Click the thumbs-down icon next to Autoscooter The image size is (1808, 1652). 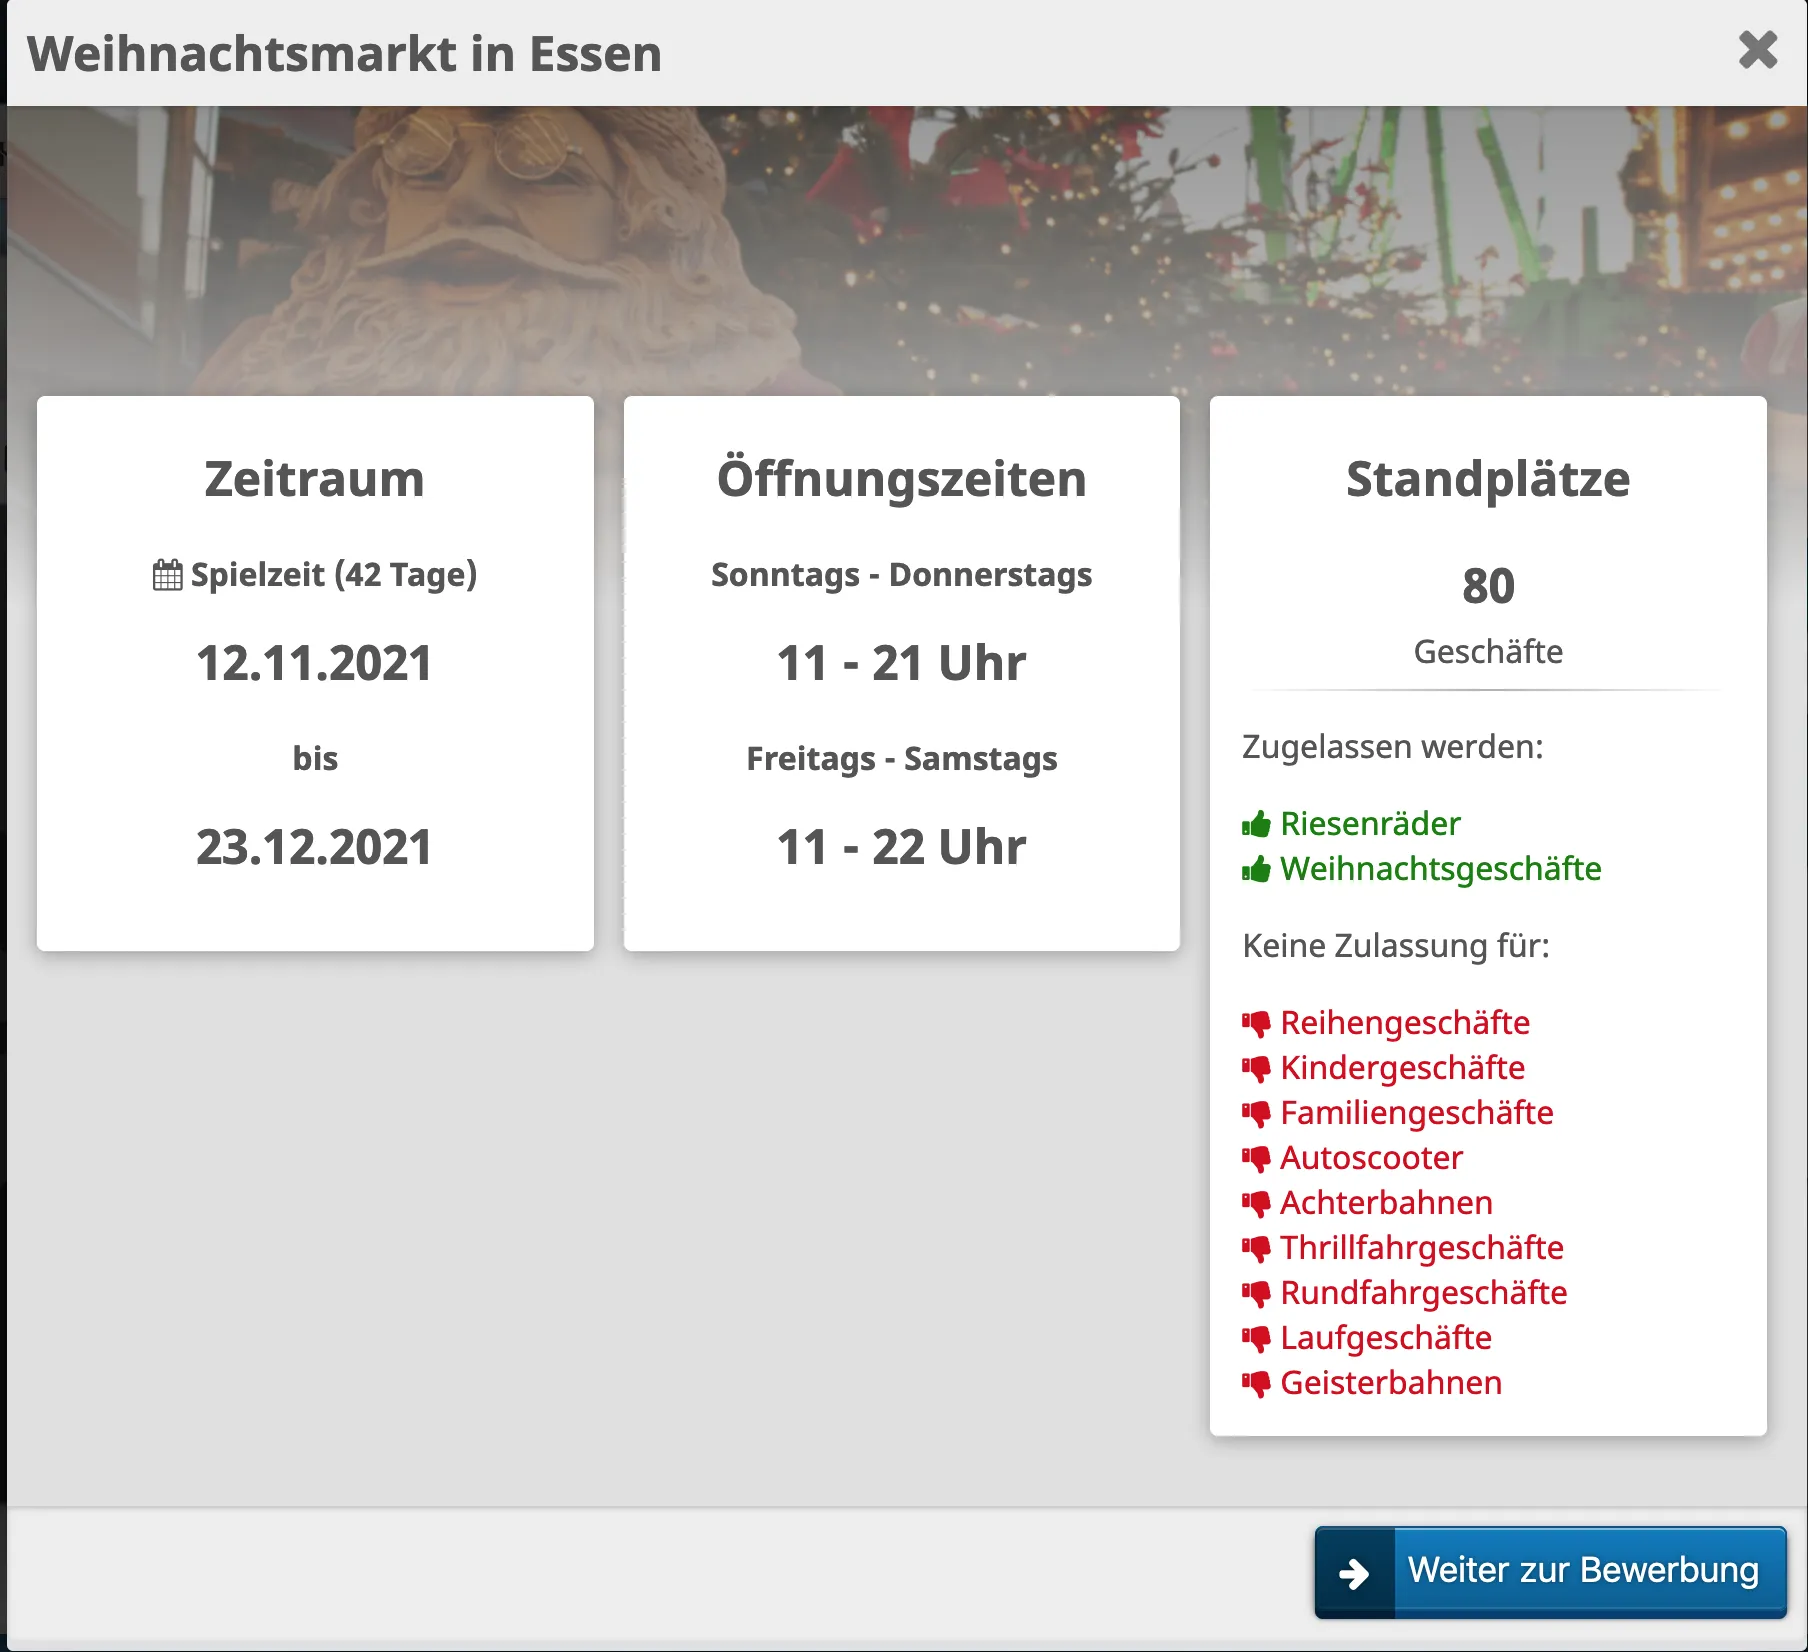[1256, 1158]
